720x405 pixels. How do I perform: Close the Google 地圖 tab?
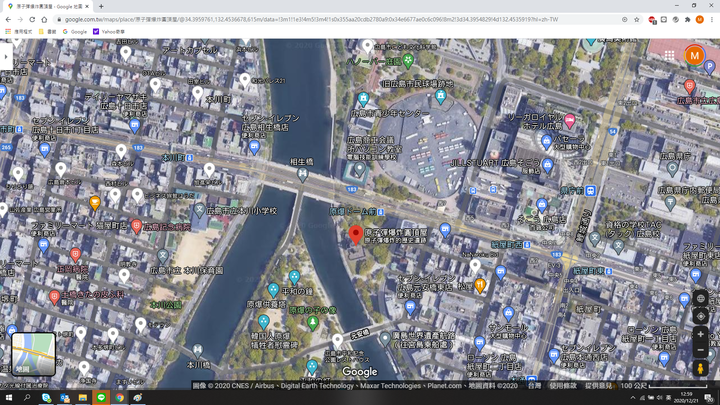(87, 6)
